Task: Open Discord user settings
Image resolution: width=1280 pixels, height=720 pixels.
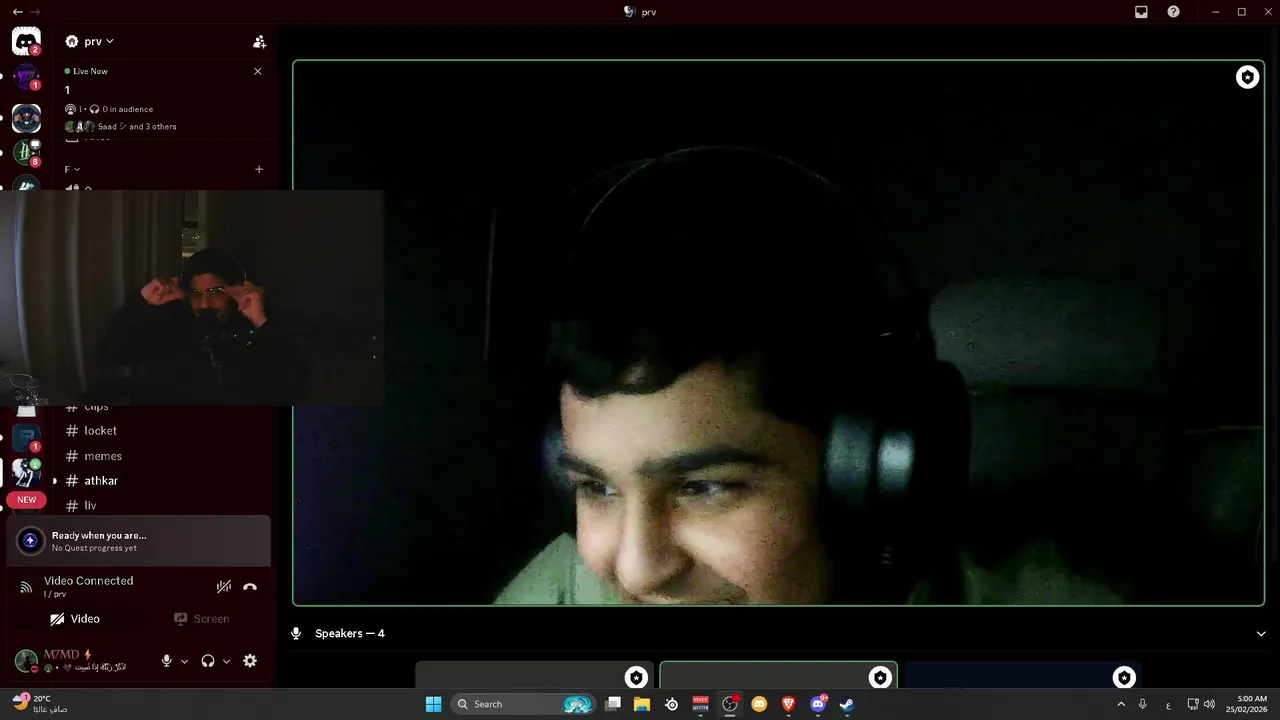Action: pyautogui.click(x=250, y=661)
